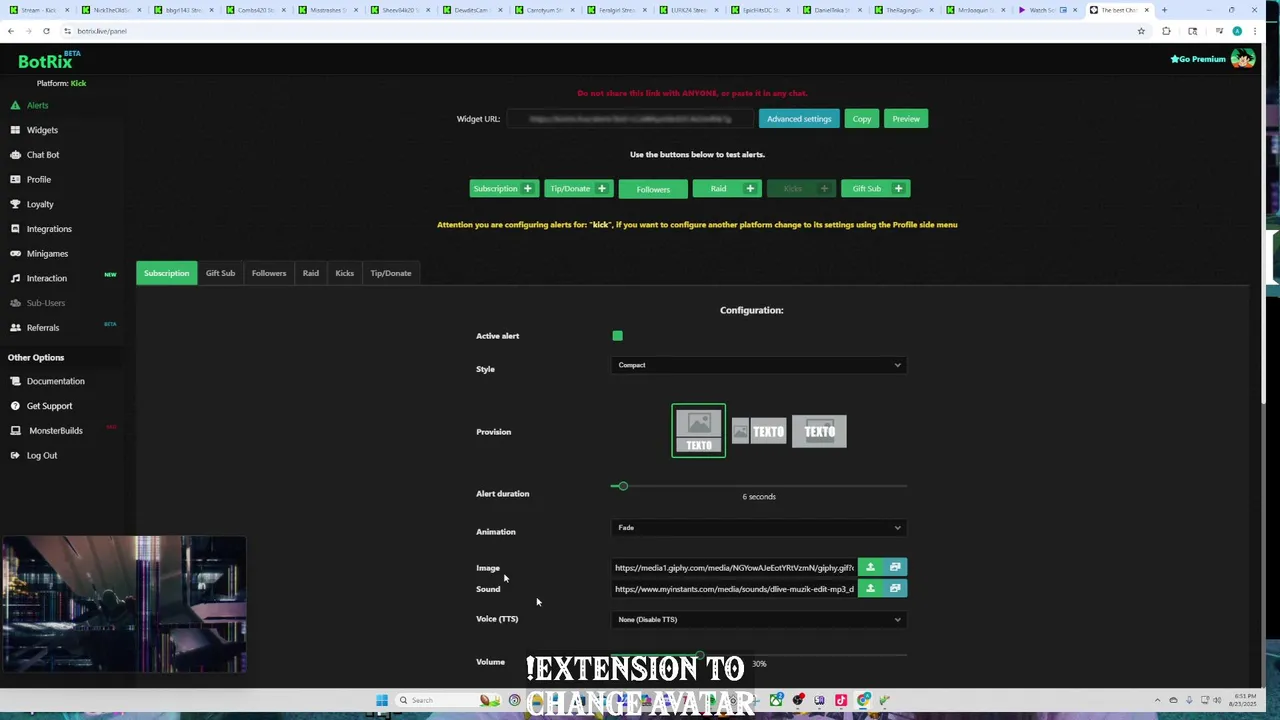The height and width of the screenshot is (720, 1280).
Task: Click the Interaction monitor icon
Action: (x=15, y=278)
